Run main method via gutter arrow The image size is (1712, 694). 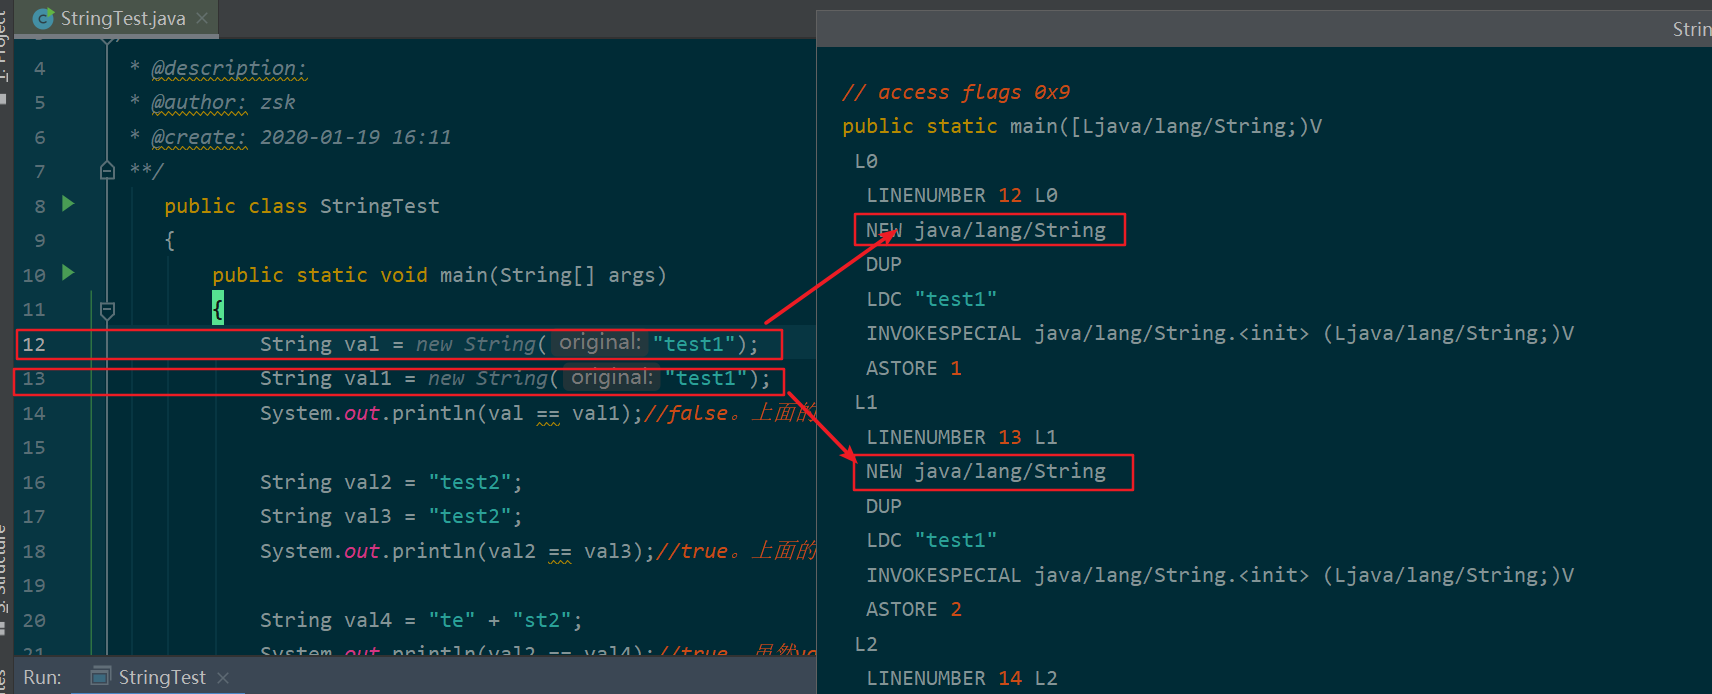coord(68,273)
